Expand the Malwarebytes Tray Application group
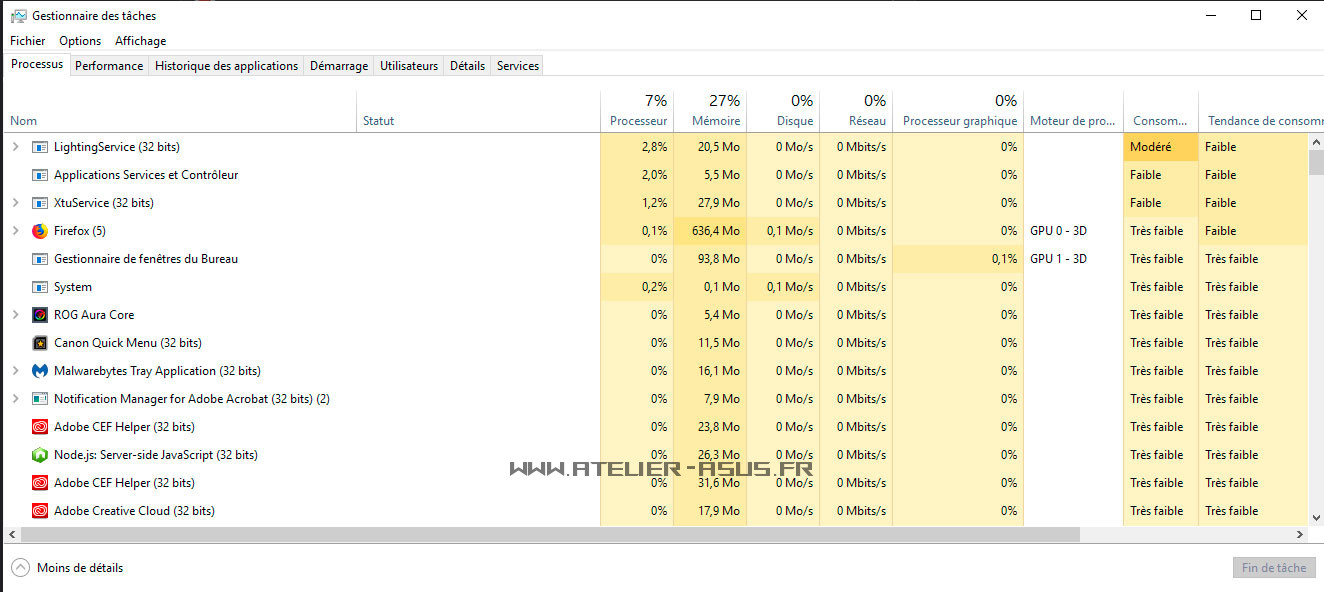Screen dimensions: 1324x592 click(x=15, y=371)
